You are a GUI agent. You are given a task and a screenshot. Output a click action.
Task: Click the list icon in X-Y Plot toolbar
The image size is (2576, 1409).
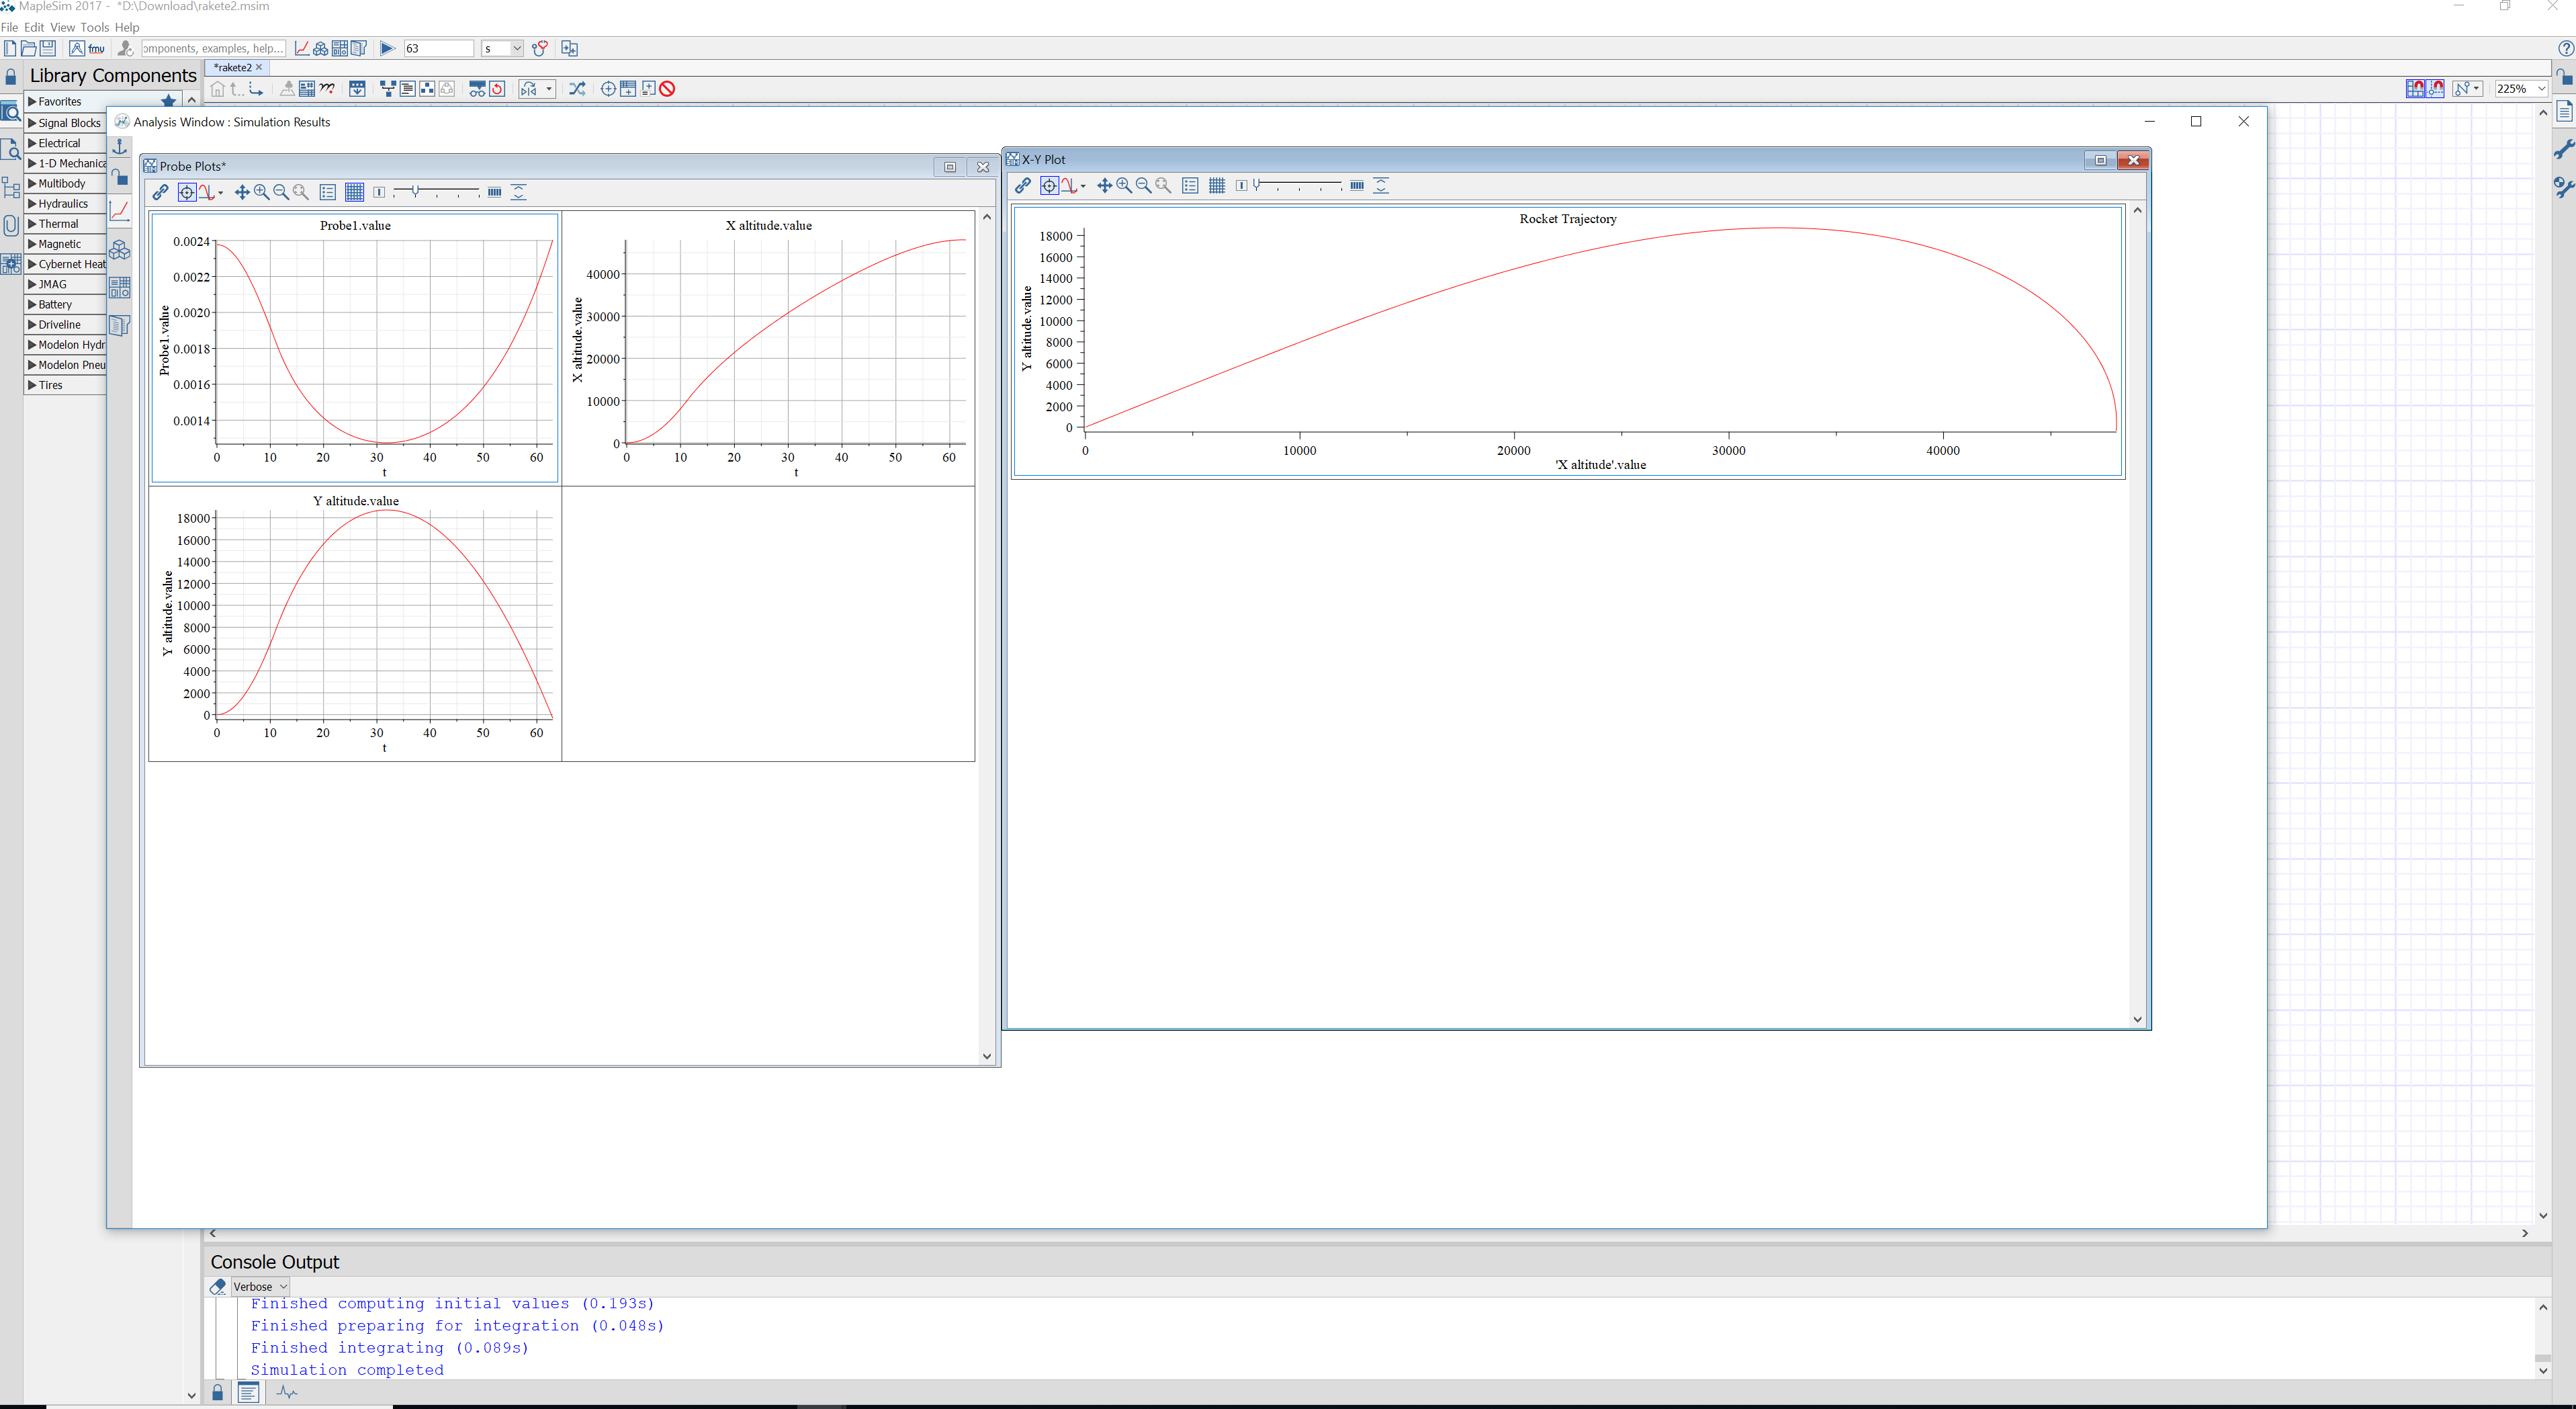[1190, 185]
